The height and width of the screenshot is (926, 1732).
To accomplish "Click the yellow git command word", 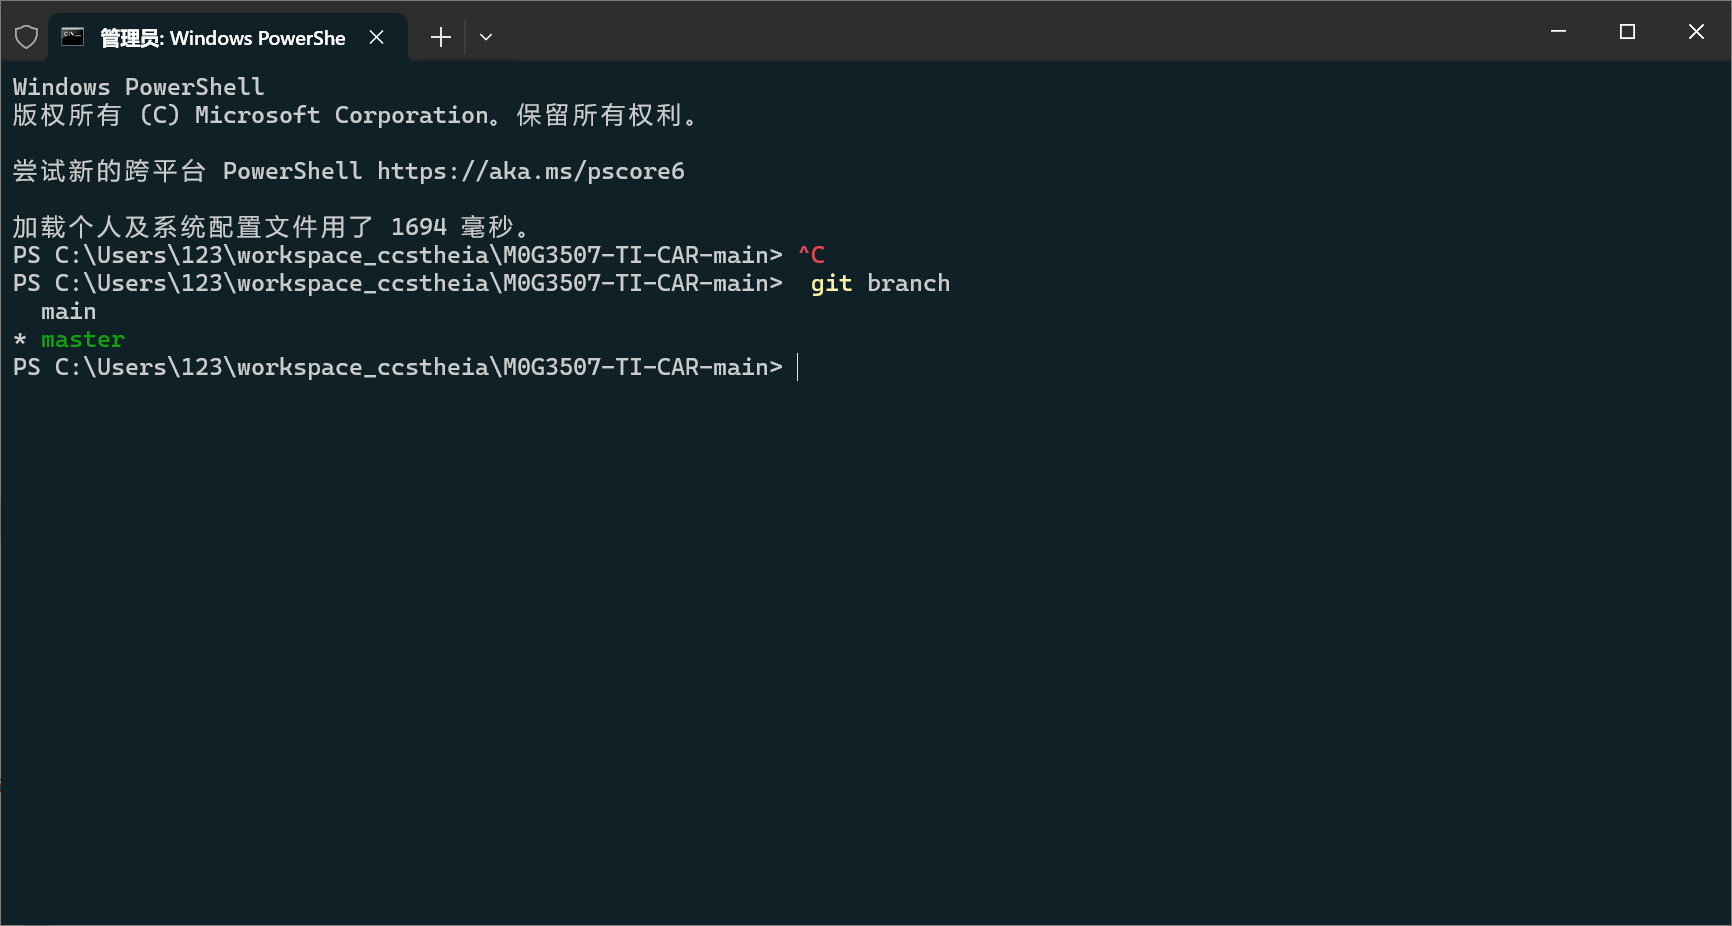I will point(831,284).
